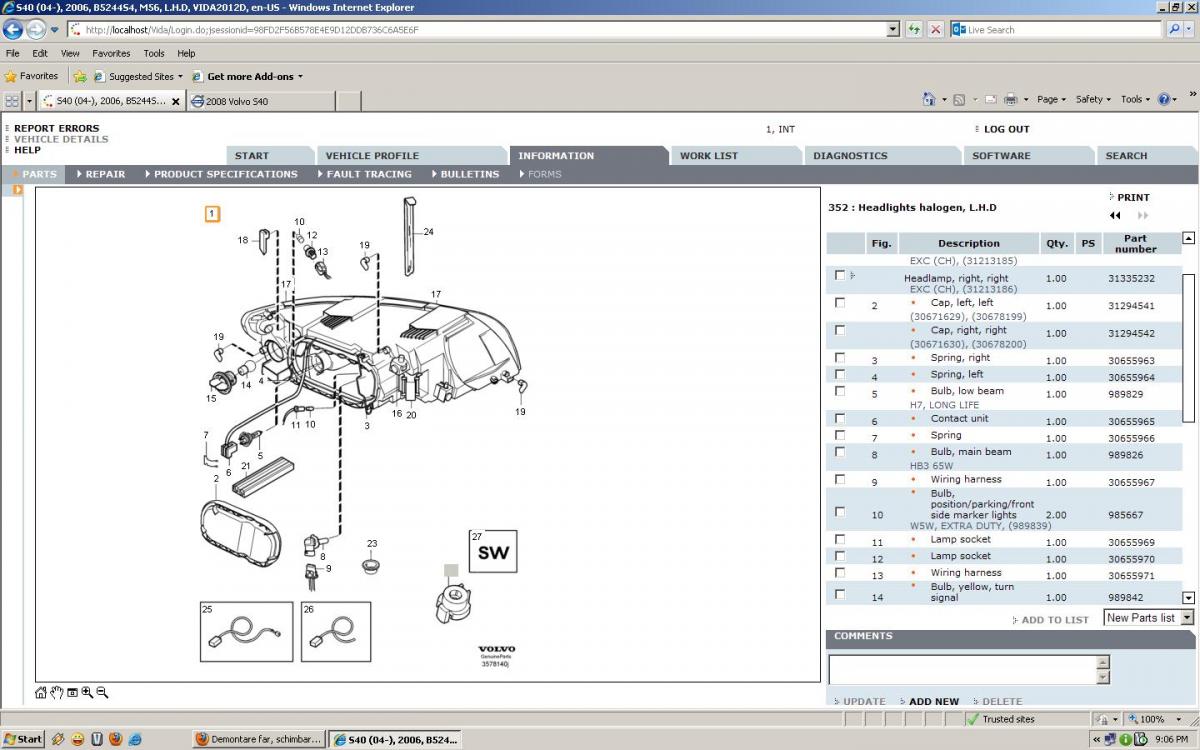This screenshot has height=750, width=1200.
Task: Check the Wiring harness 30655967 checkbox
Action: [840, 479]
